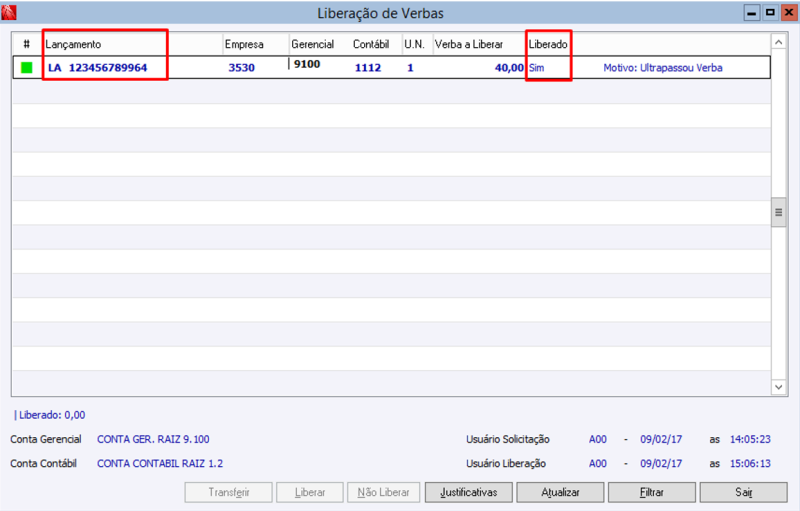This screenshot has height=511, width=800.
Task: Select the Liberado column header
Action: coord(548,44)
